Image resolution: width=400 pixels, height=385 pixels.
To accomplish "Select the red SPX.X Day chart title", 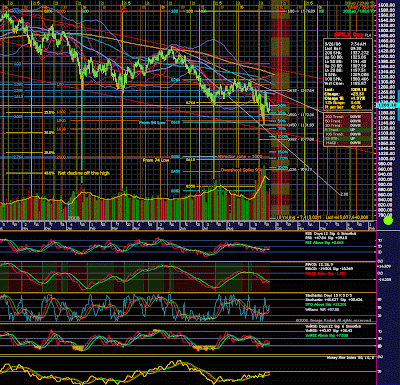I will pos(349,35).
